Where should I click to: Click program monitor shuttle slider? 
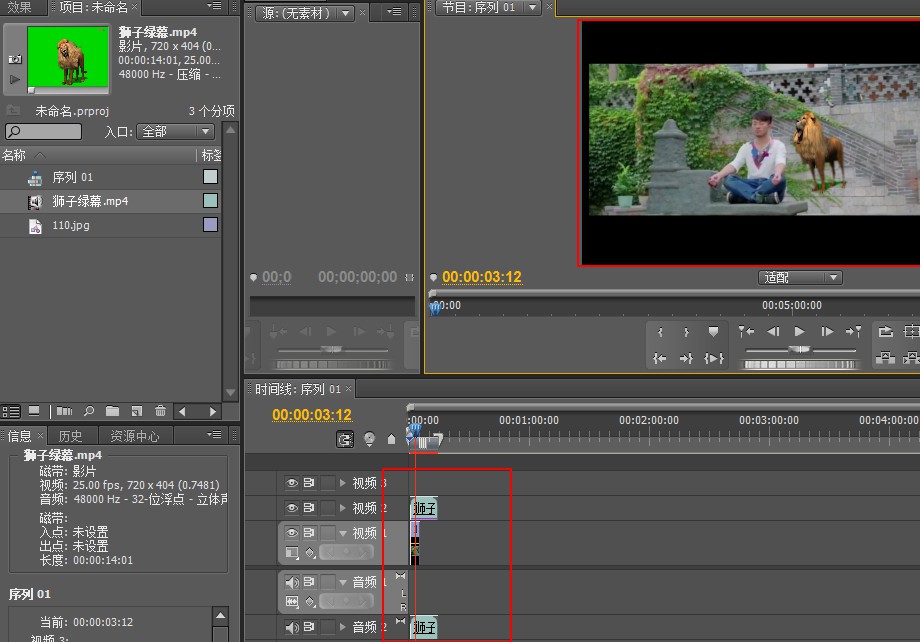[x=799, y=350]
